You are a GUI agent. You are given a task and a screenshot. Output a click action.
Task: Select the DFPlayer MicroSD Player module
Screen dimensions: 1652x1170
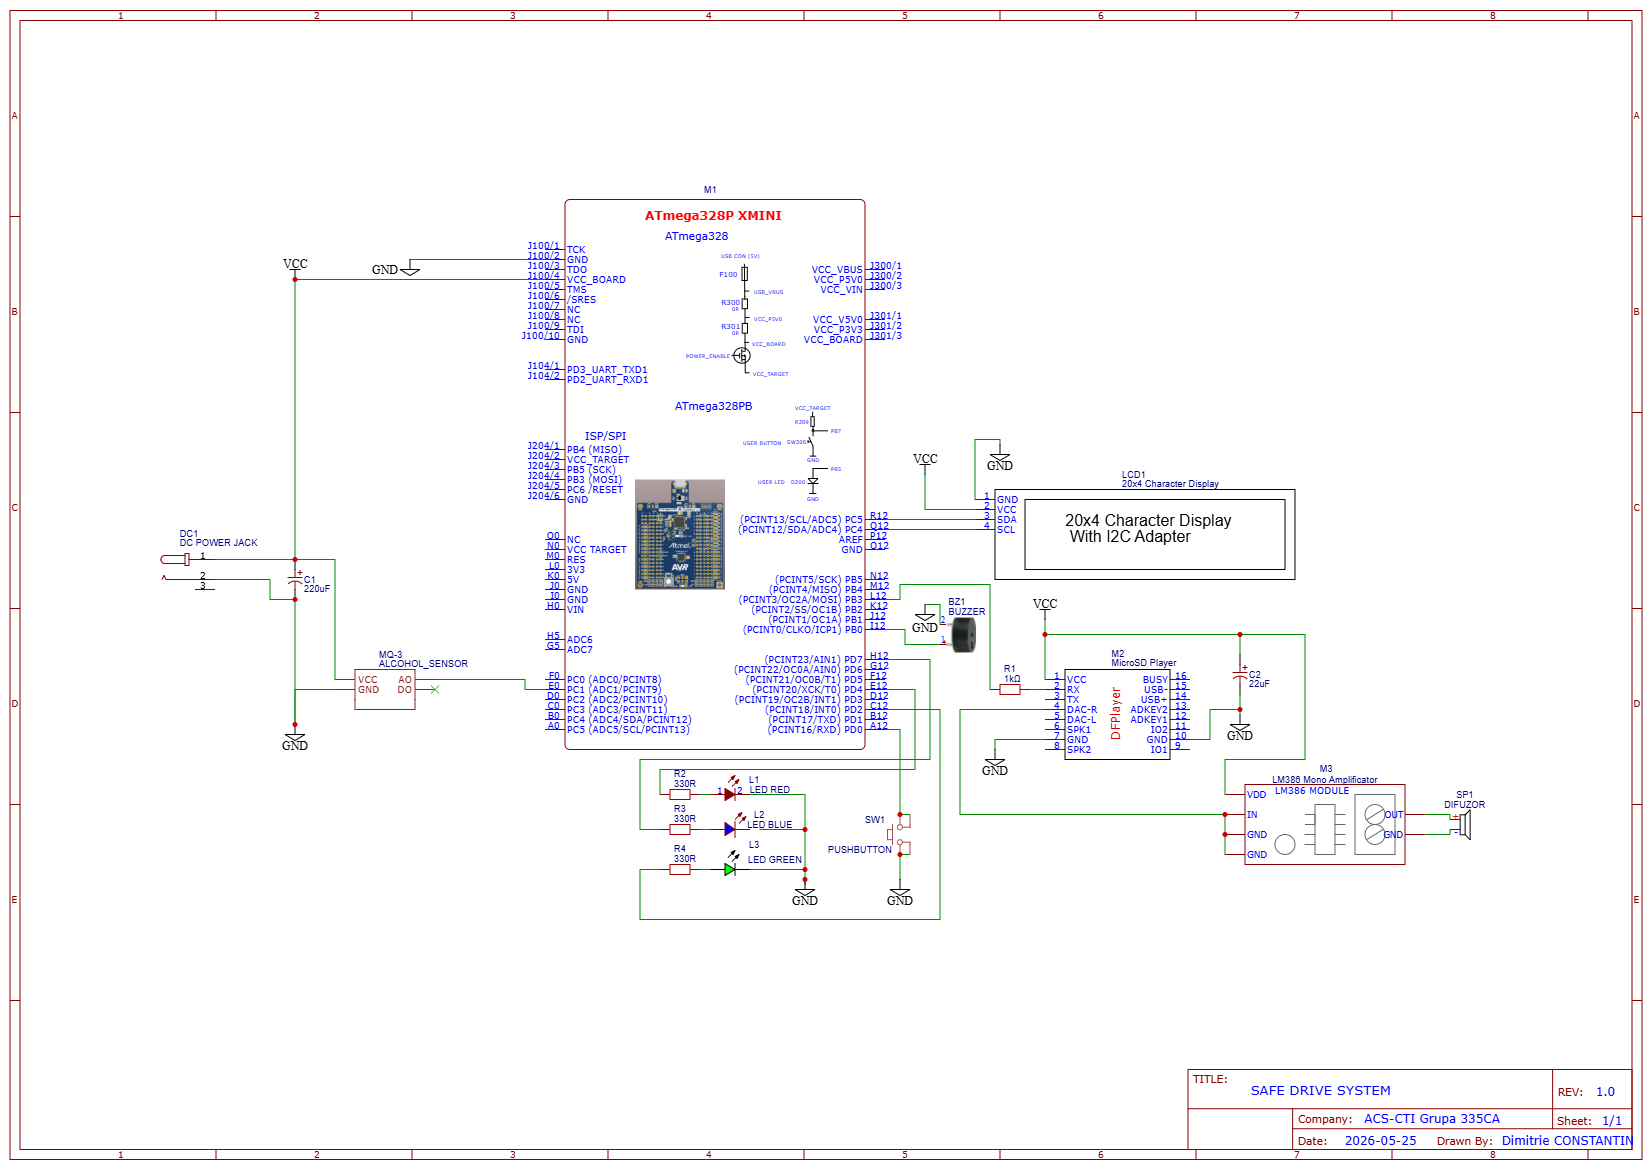pos(1117,714)
